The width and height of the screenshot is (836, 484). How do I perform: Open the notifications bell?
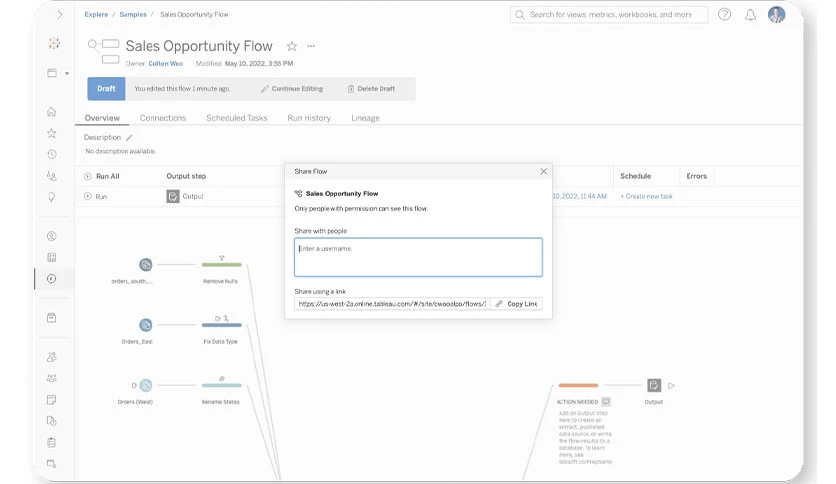750,14
